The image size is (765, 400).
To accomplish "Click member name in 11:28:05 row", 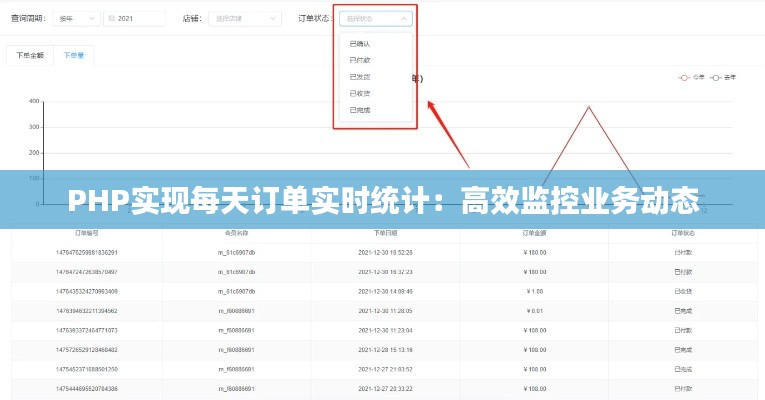I will [x=236, y=311].
